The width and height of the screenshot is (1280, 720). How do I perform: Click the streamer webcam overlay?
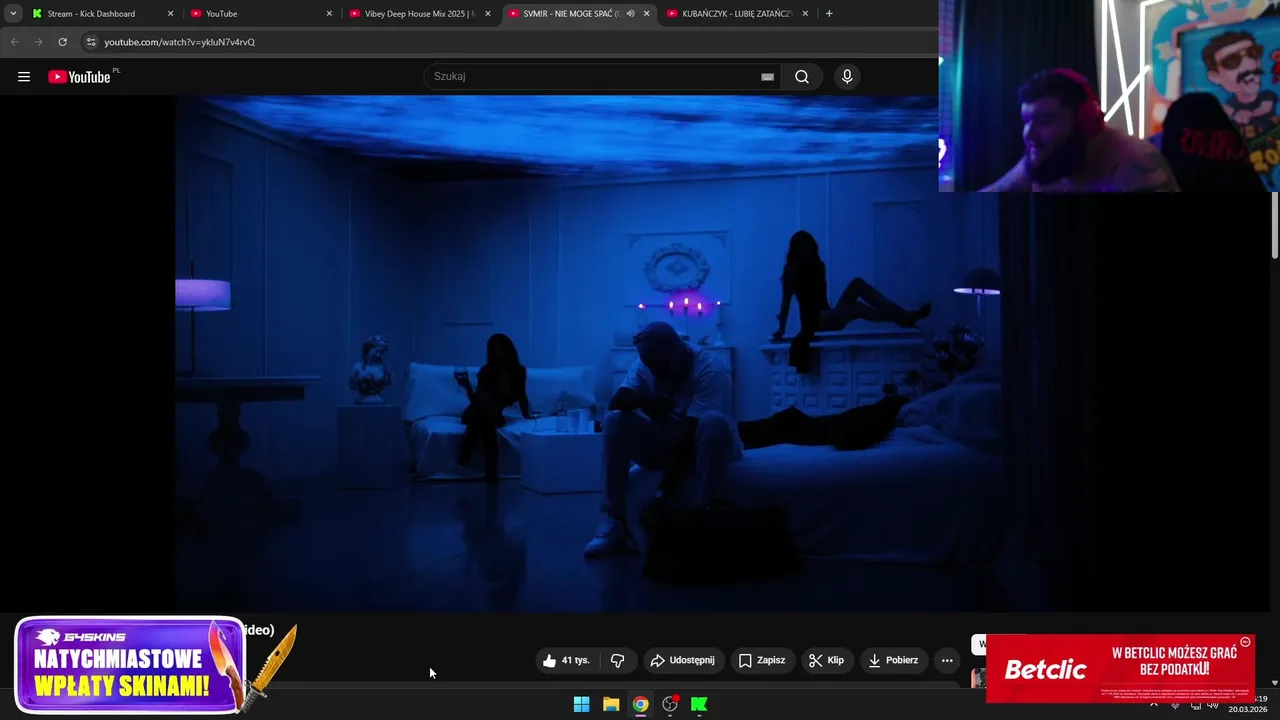coord(1109,96)
